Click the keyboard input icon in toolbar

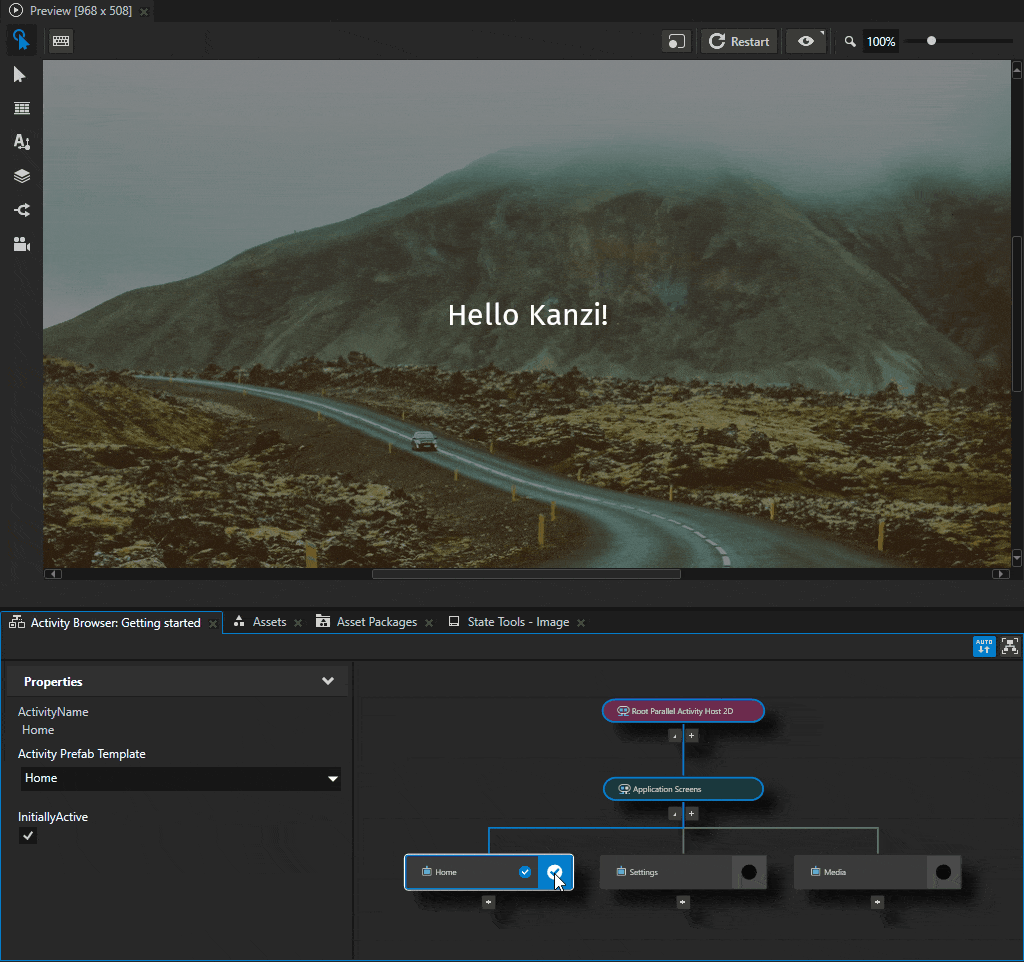pos(60,41)
